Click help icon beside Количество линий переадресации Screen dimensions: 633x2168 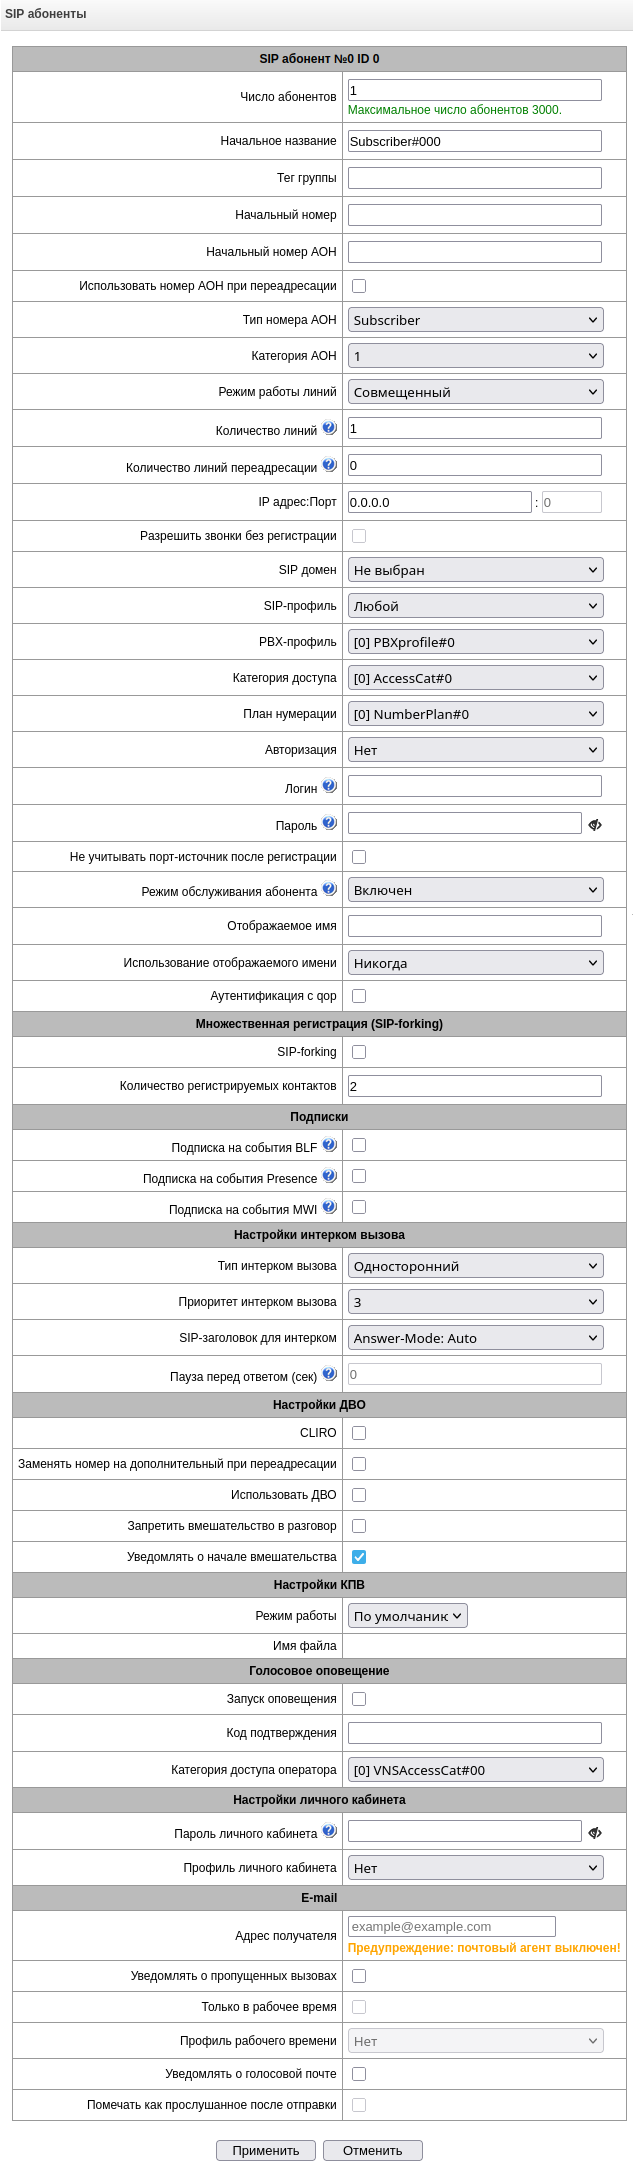point(329,466)
